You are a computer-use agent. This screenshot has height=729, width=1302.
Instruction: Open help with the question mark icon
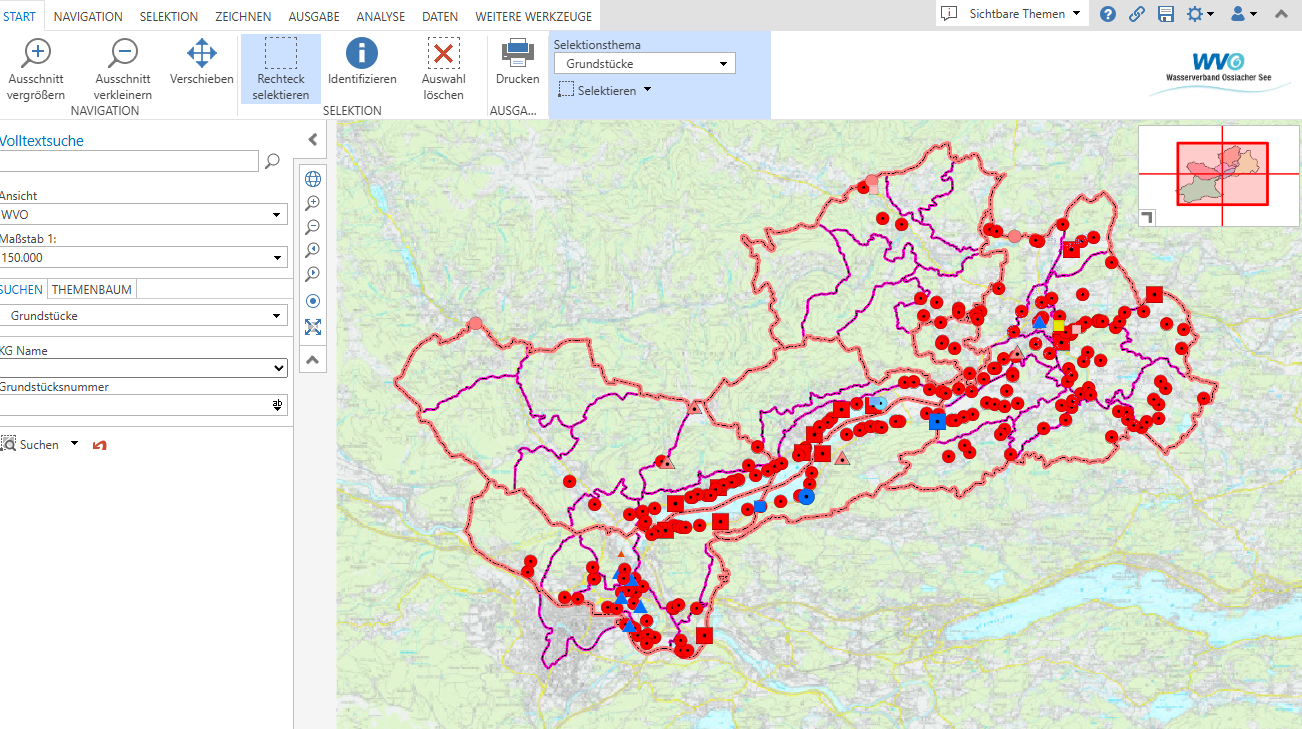point(1108,14)
